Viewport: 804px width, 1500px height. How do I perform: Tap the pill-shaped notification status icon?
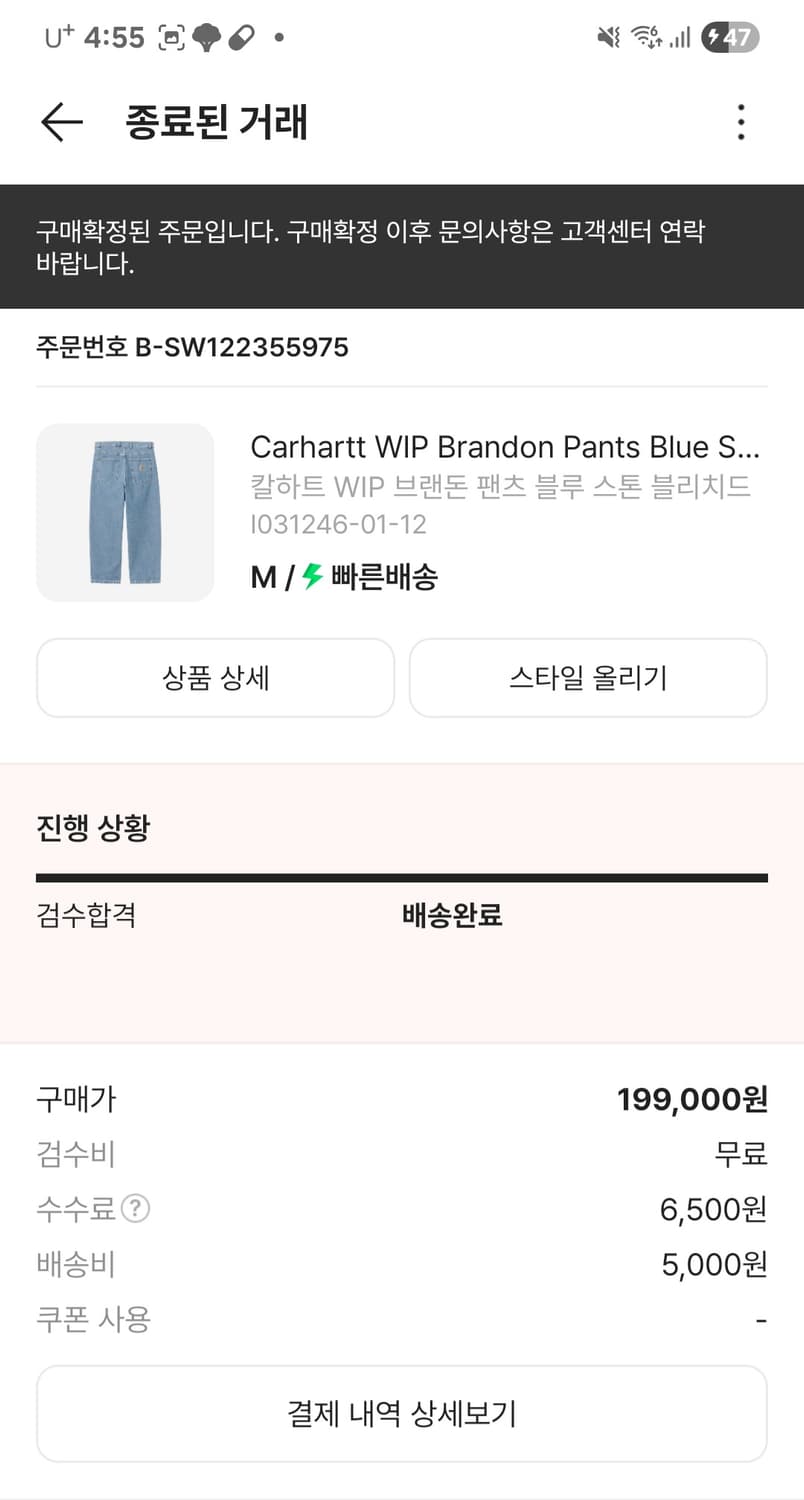point(241,38)
